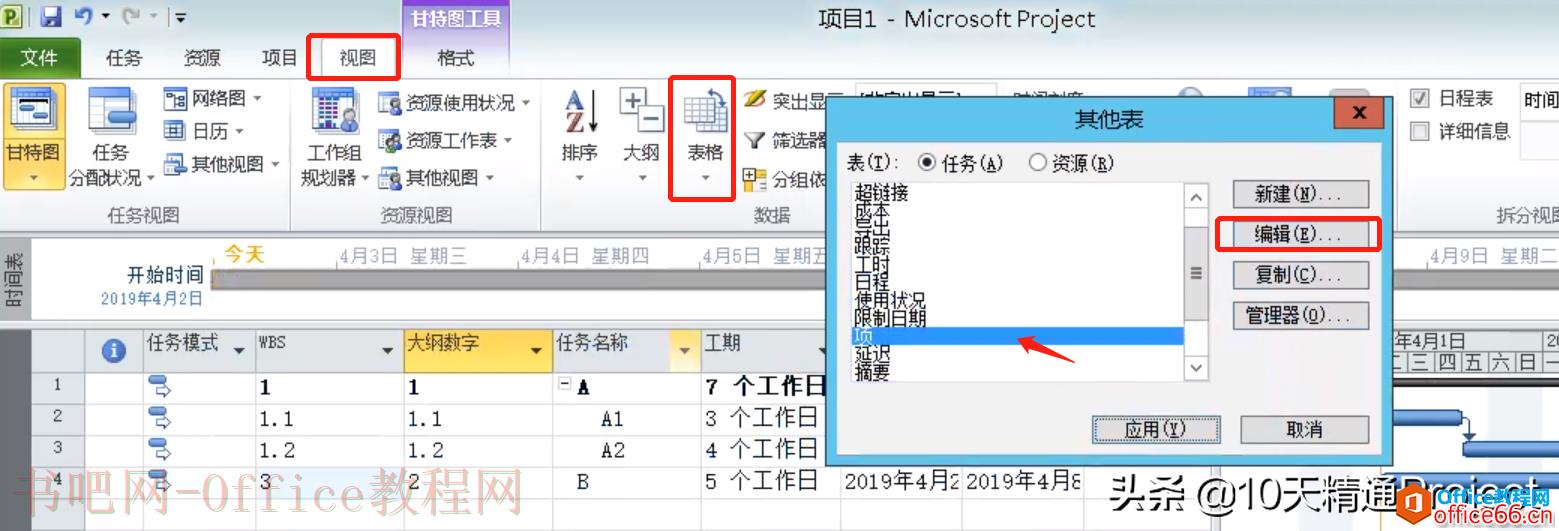This screenshot has width=1559, height=531.
Task: Select 限制日期 in the table list
Action: [1016, 318]
